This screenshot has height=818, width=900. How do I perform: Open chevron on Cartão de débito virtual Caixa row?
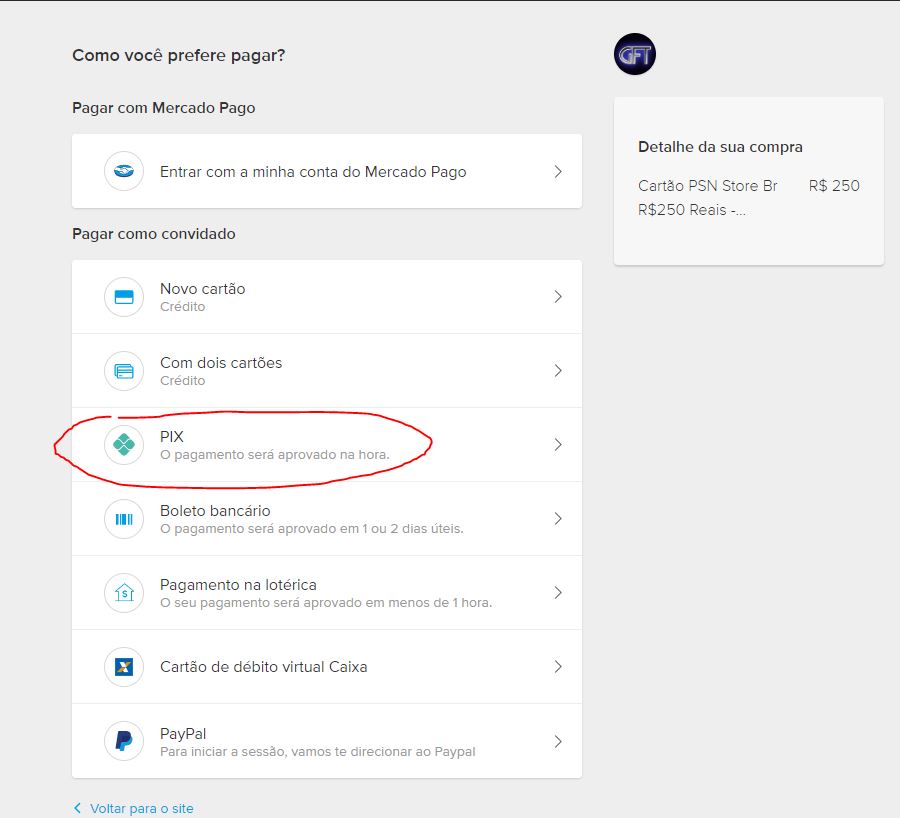558,666
